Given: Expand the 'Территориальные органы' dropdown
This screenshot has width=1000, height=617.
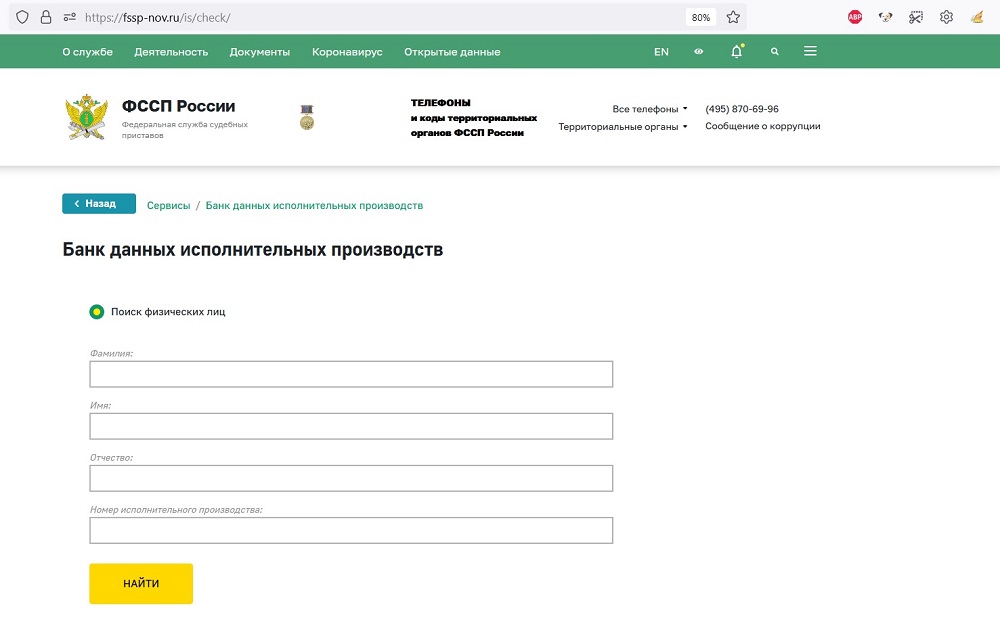Looking at the screenshot, I should point(622,127).
